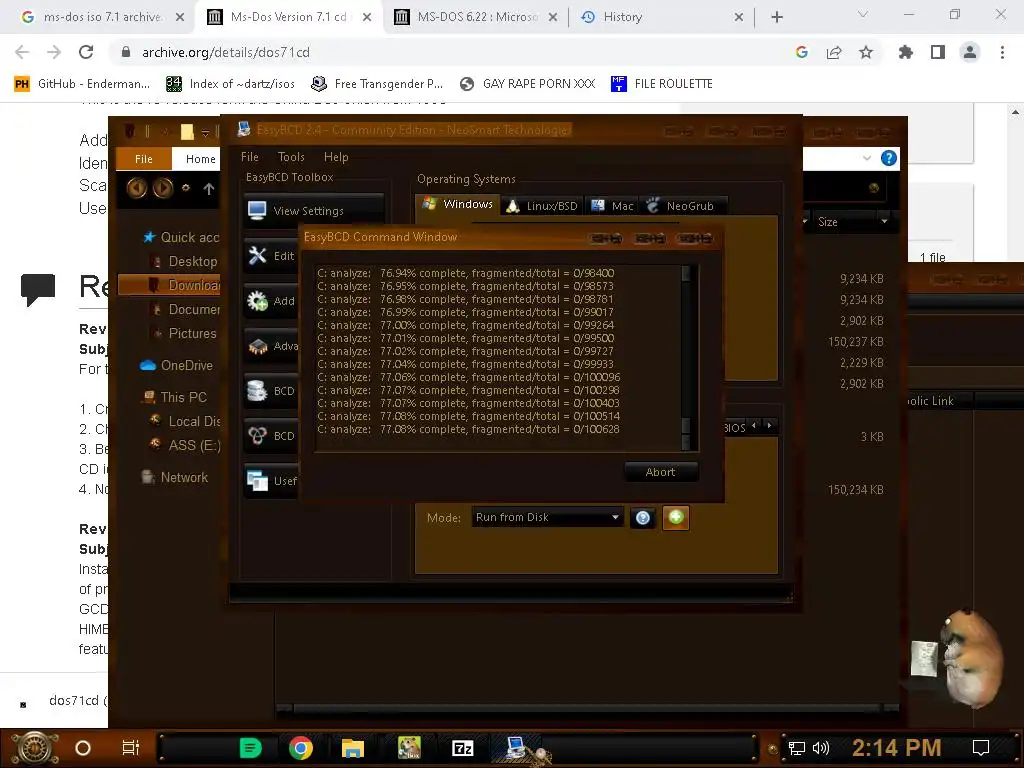Share this page icon in Chrome
Viewport: 1024px width, 768px height.
coord(834,52)
